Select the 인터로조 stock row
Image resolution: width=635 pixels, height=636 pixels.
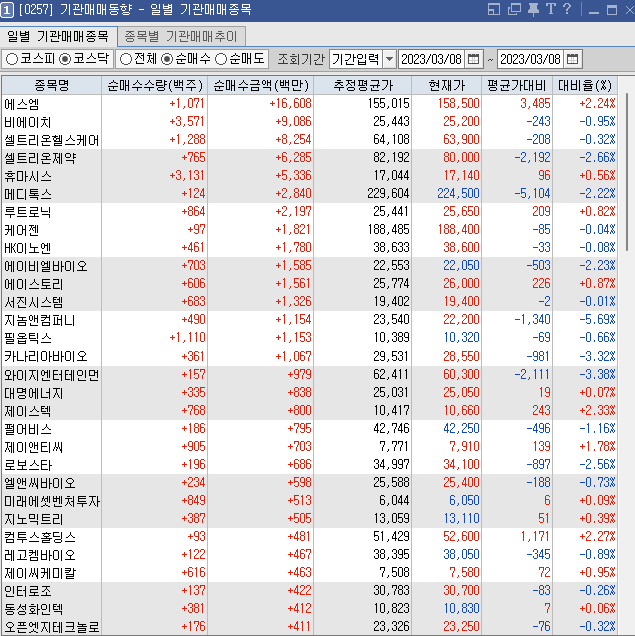pos(310,591)
